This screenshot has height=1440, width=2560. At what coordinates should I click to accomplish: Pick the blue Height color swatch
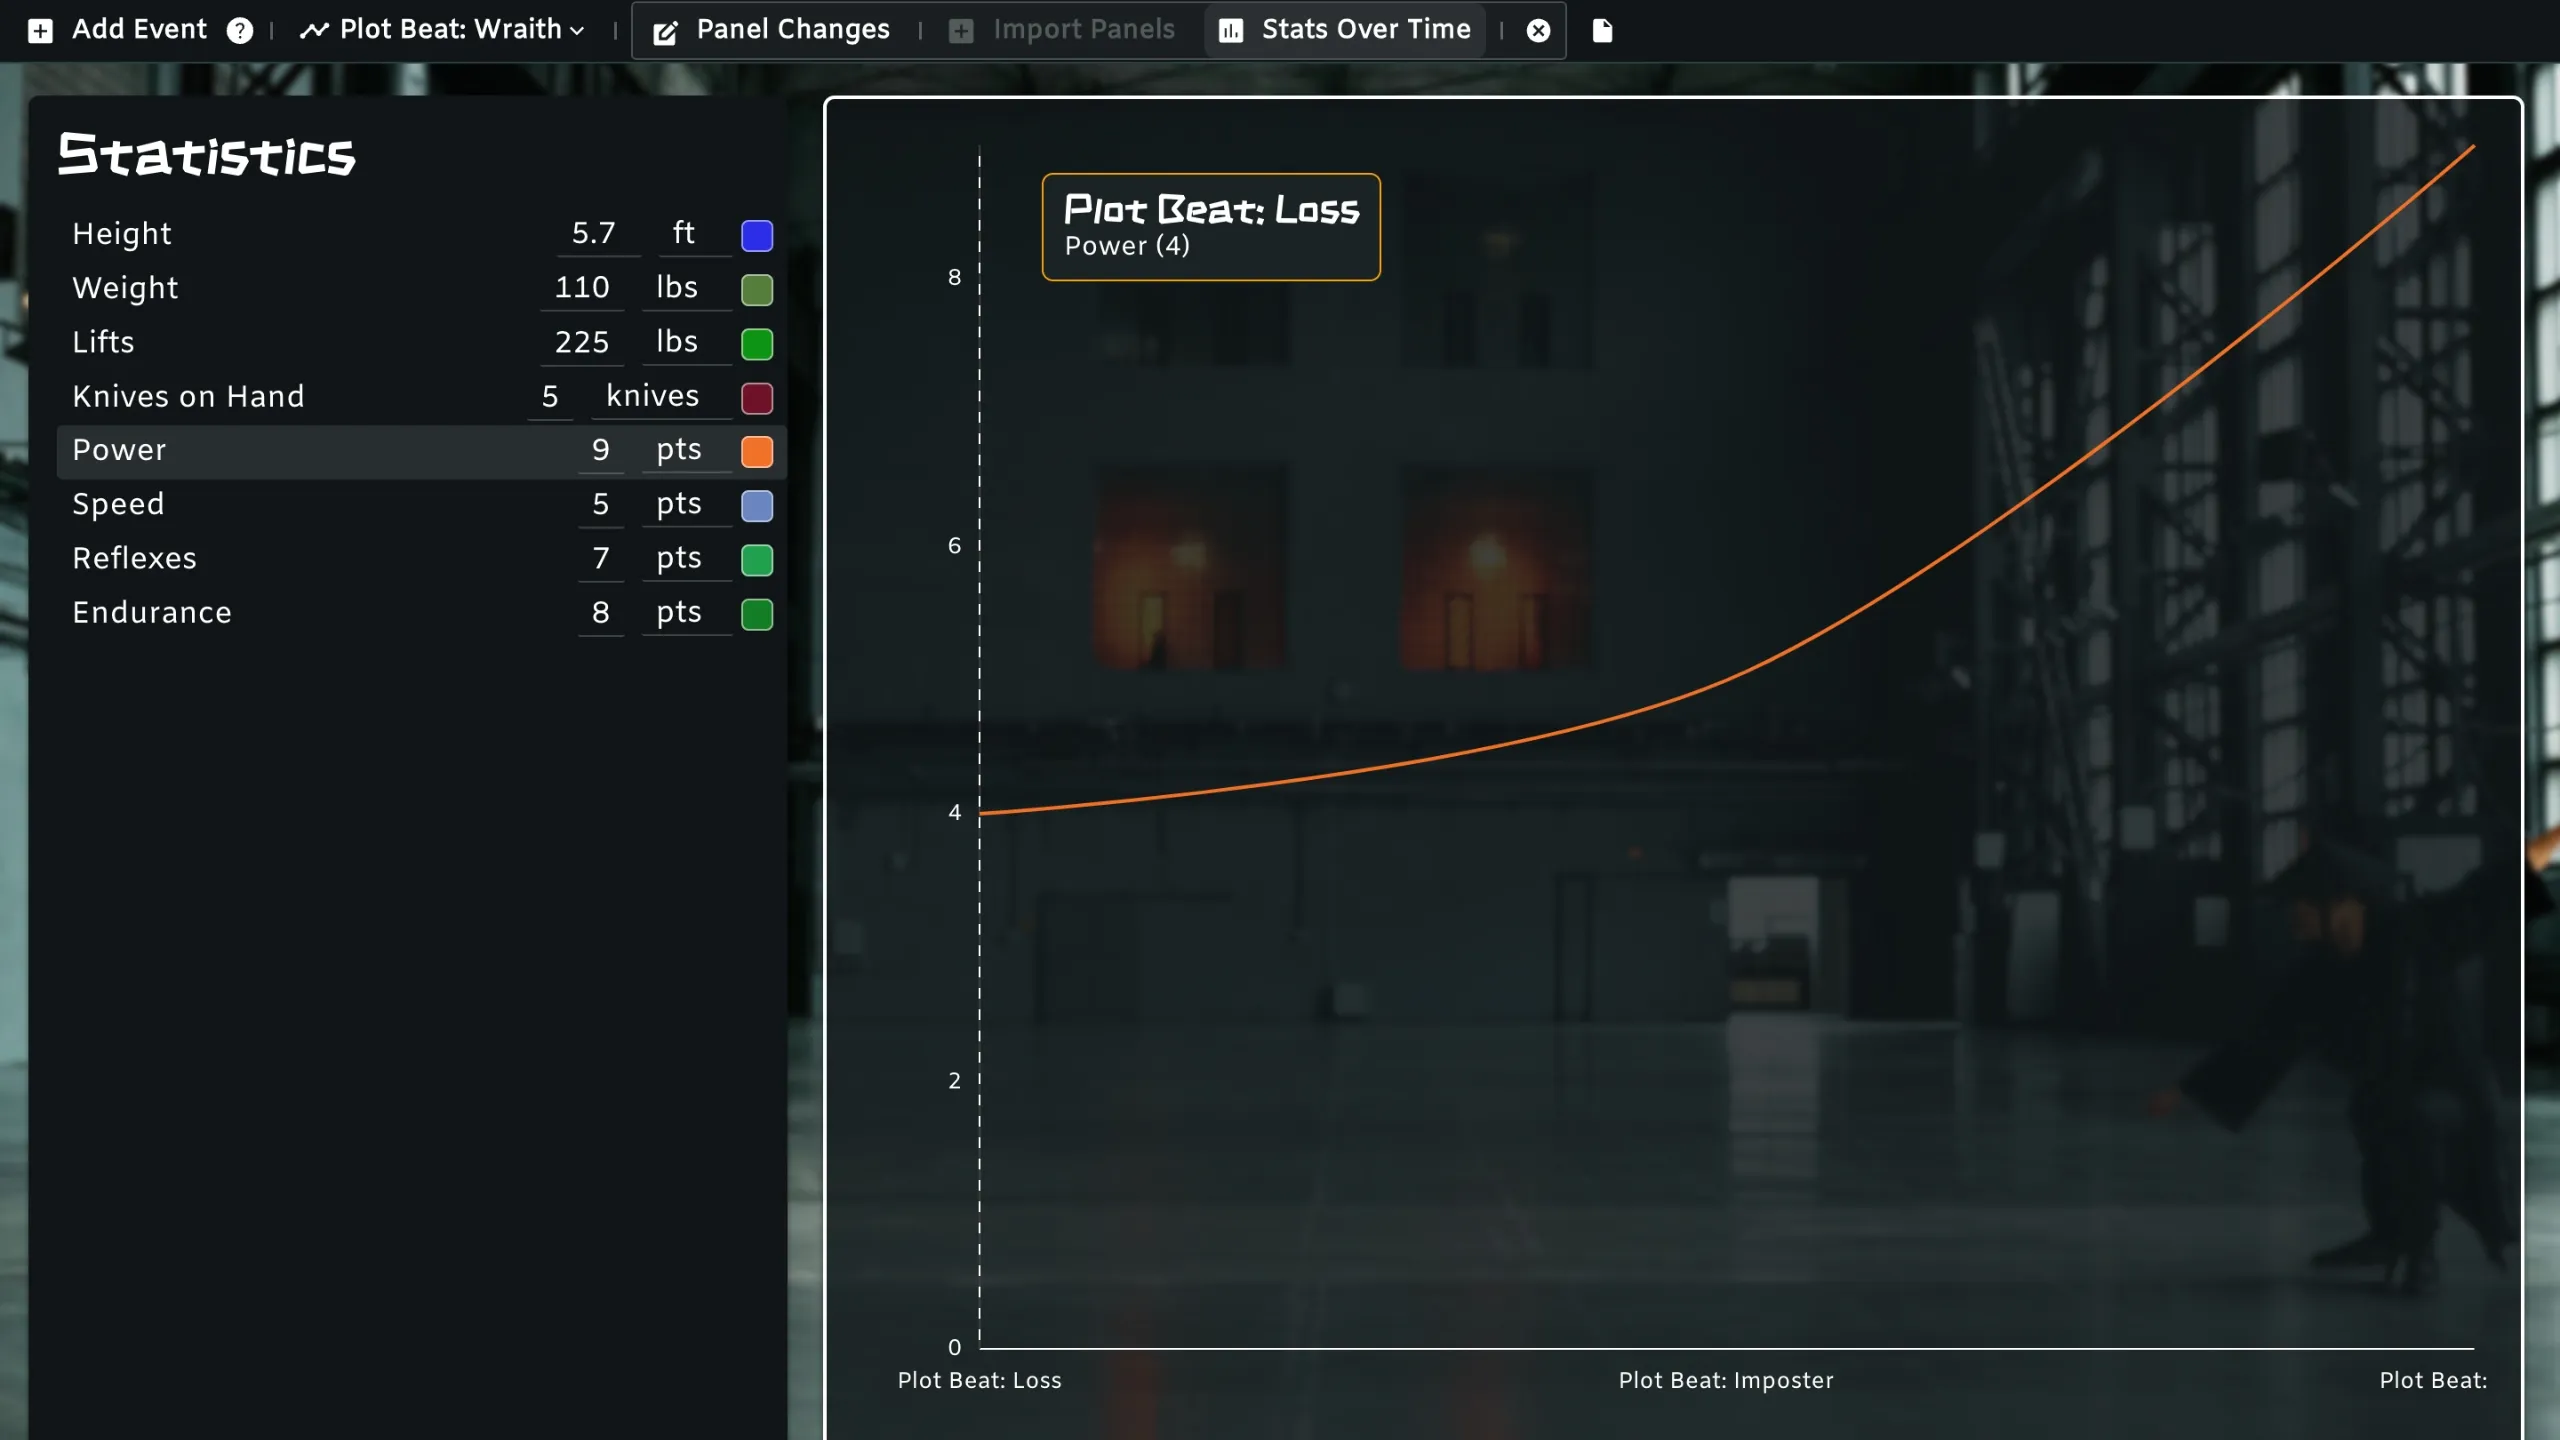757,235
